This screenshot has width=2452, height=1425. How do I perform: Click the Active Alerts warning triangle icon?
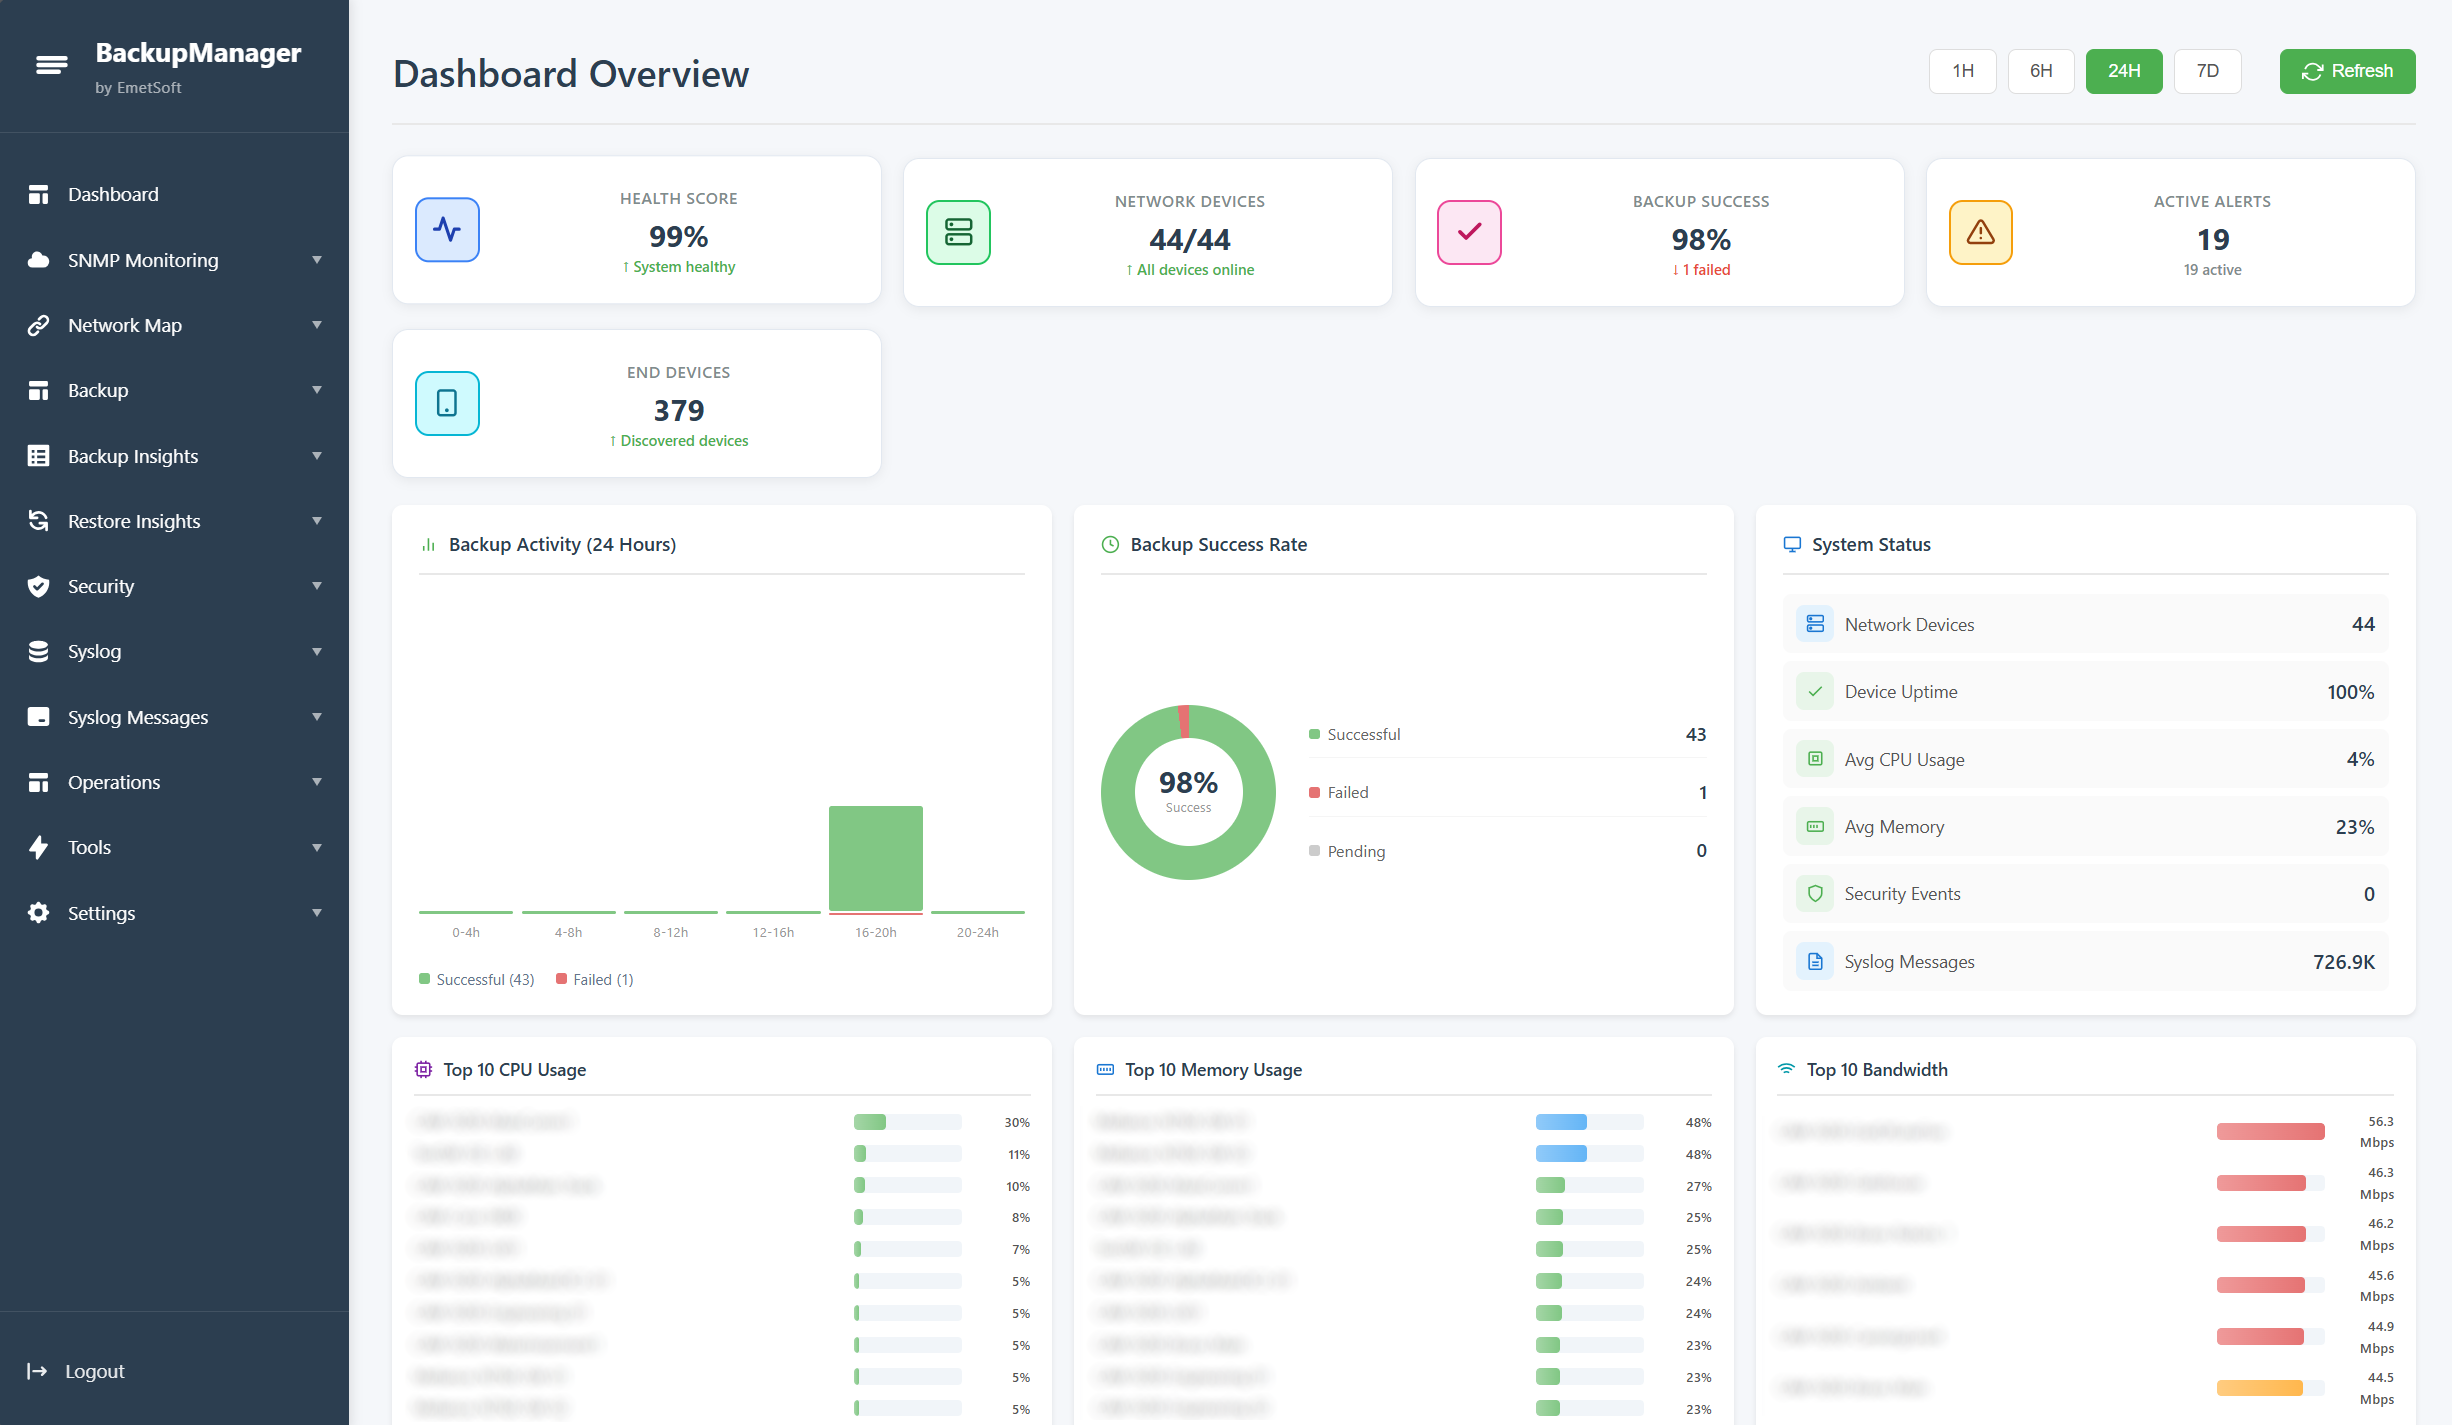pos(1980,233)
